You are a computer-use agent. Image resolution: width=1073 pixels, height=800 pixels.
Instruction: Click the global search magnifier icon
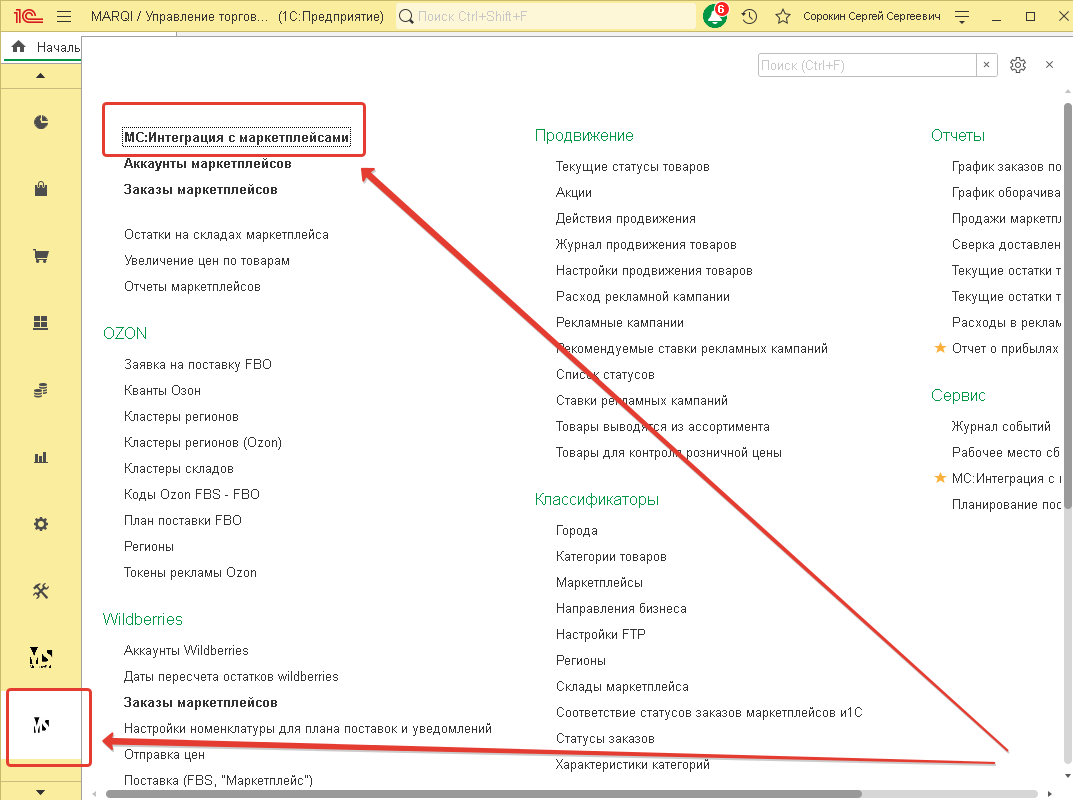(x=406, y=16)
